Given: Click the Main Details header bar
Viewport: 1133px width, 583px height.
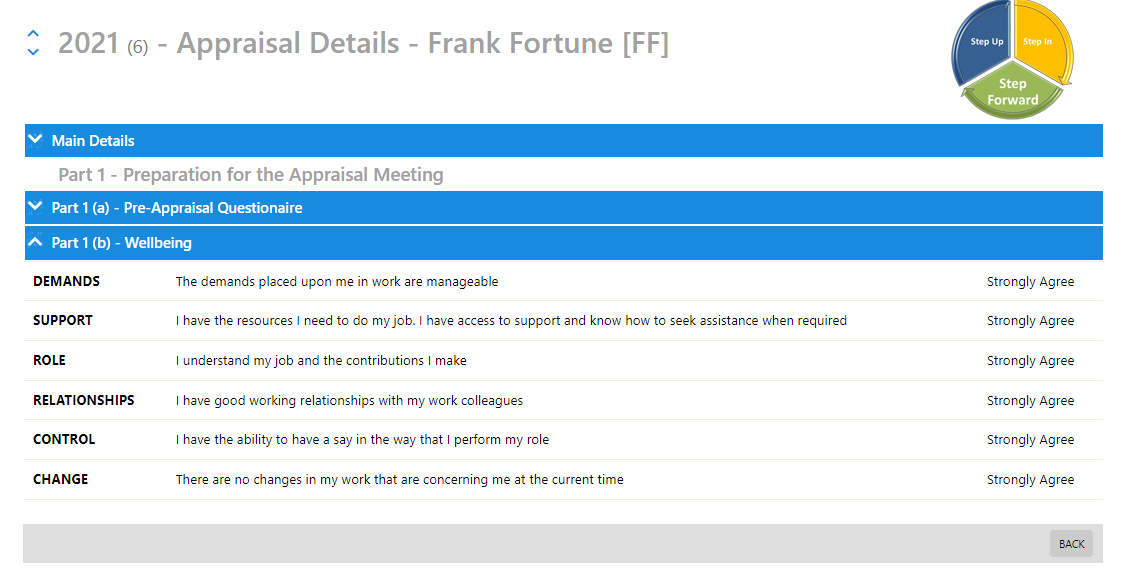Looking at the screenshot, I should (x=564, y=140).
